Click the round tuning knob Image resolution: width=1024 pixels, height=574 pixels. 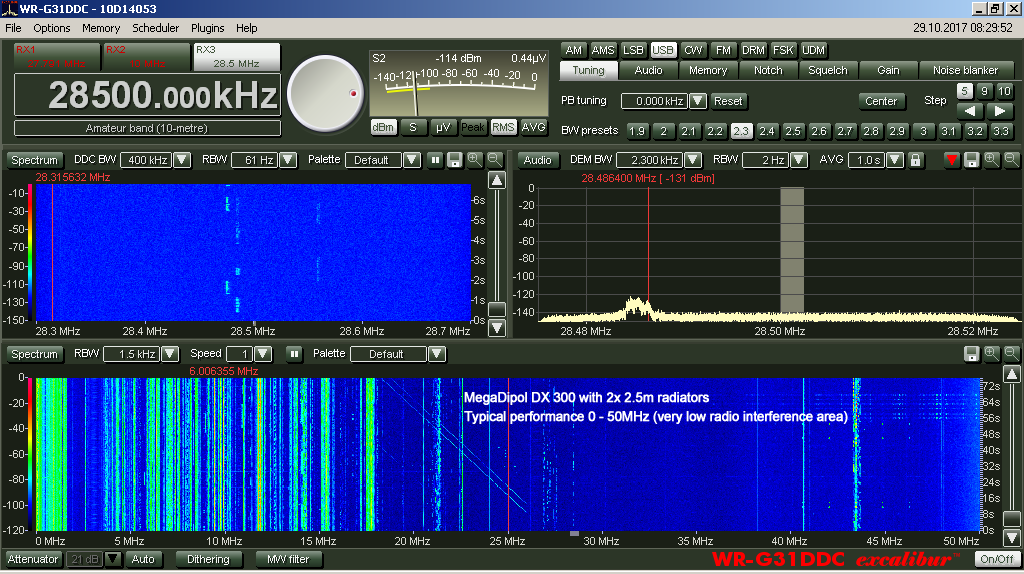click(x=325, y=93)
